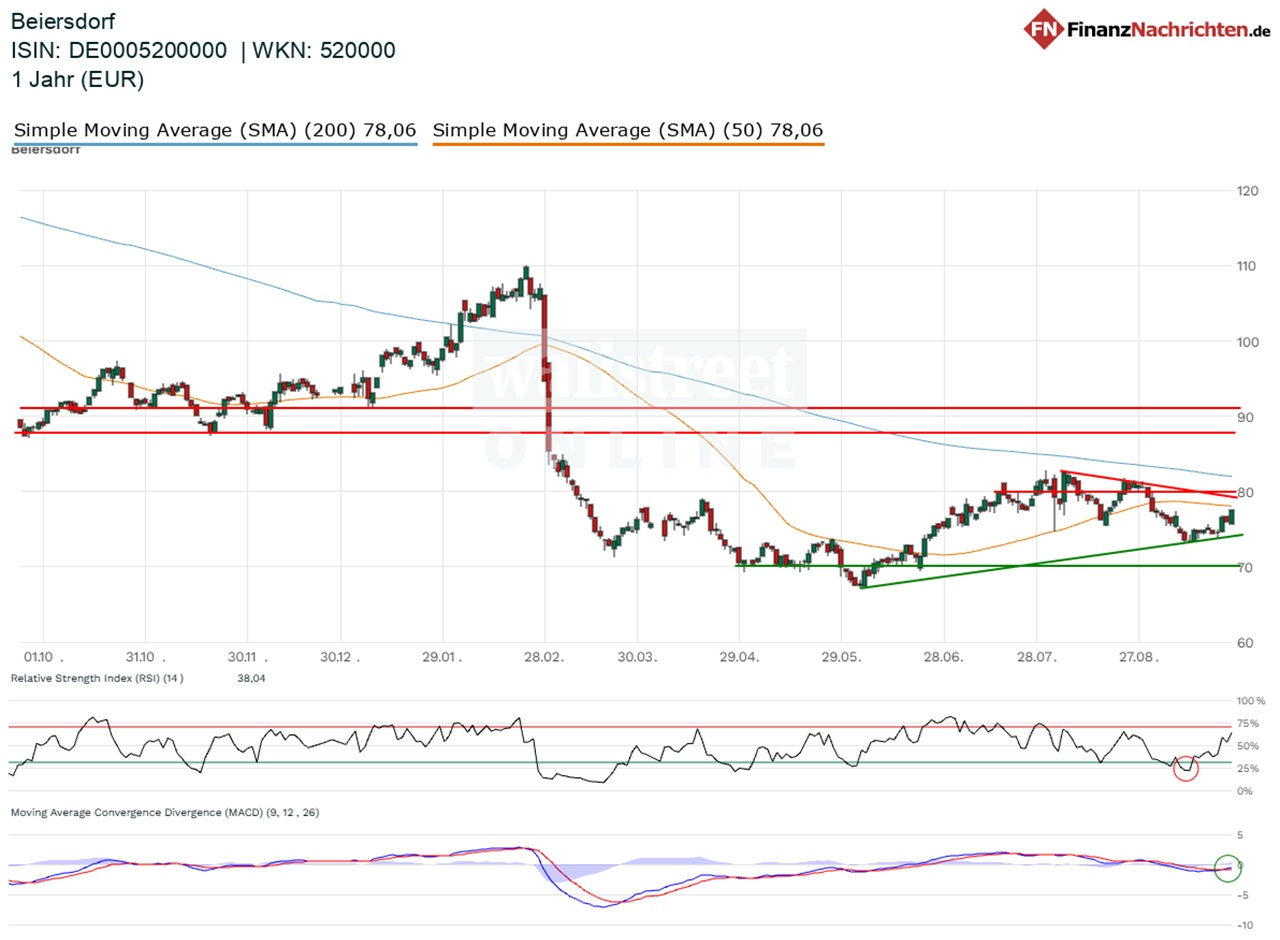This screenshot has height=940, width=1280.
Task: Select the 30.03. date label
Action: [637, 658]
